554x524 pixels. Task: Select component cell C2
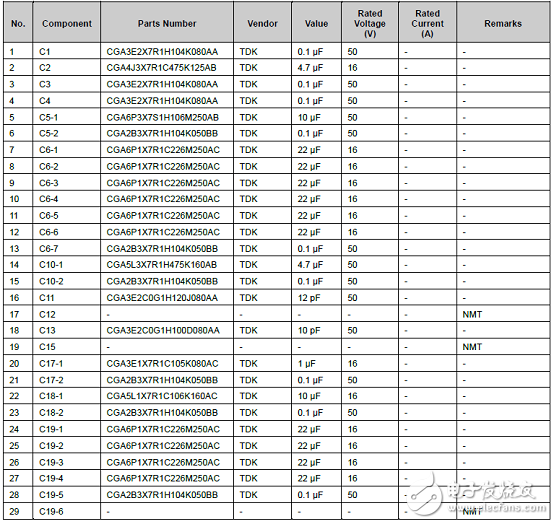[x=67, y=67]
